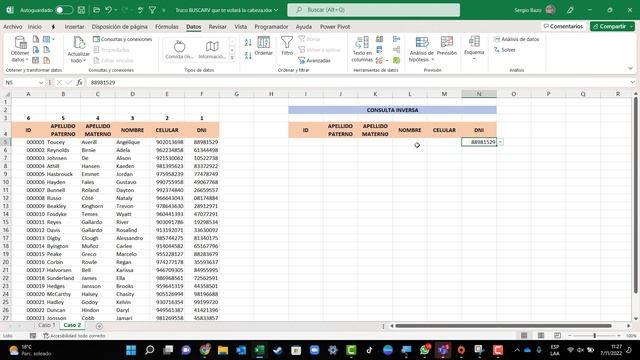
Task: Launch the Solver add-in
Action: coord(505,50)
